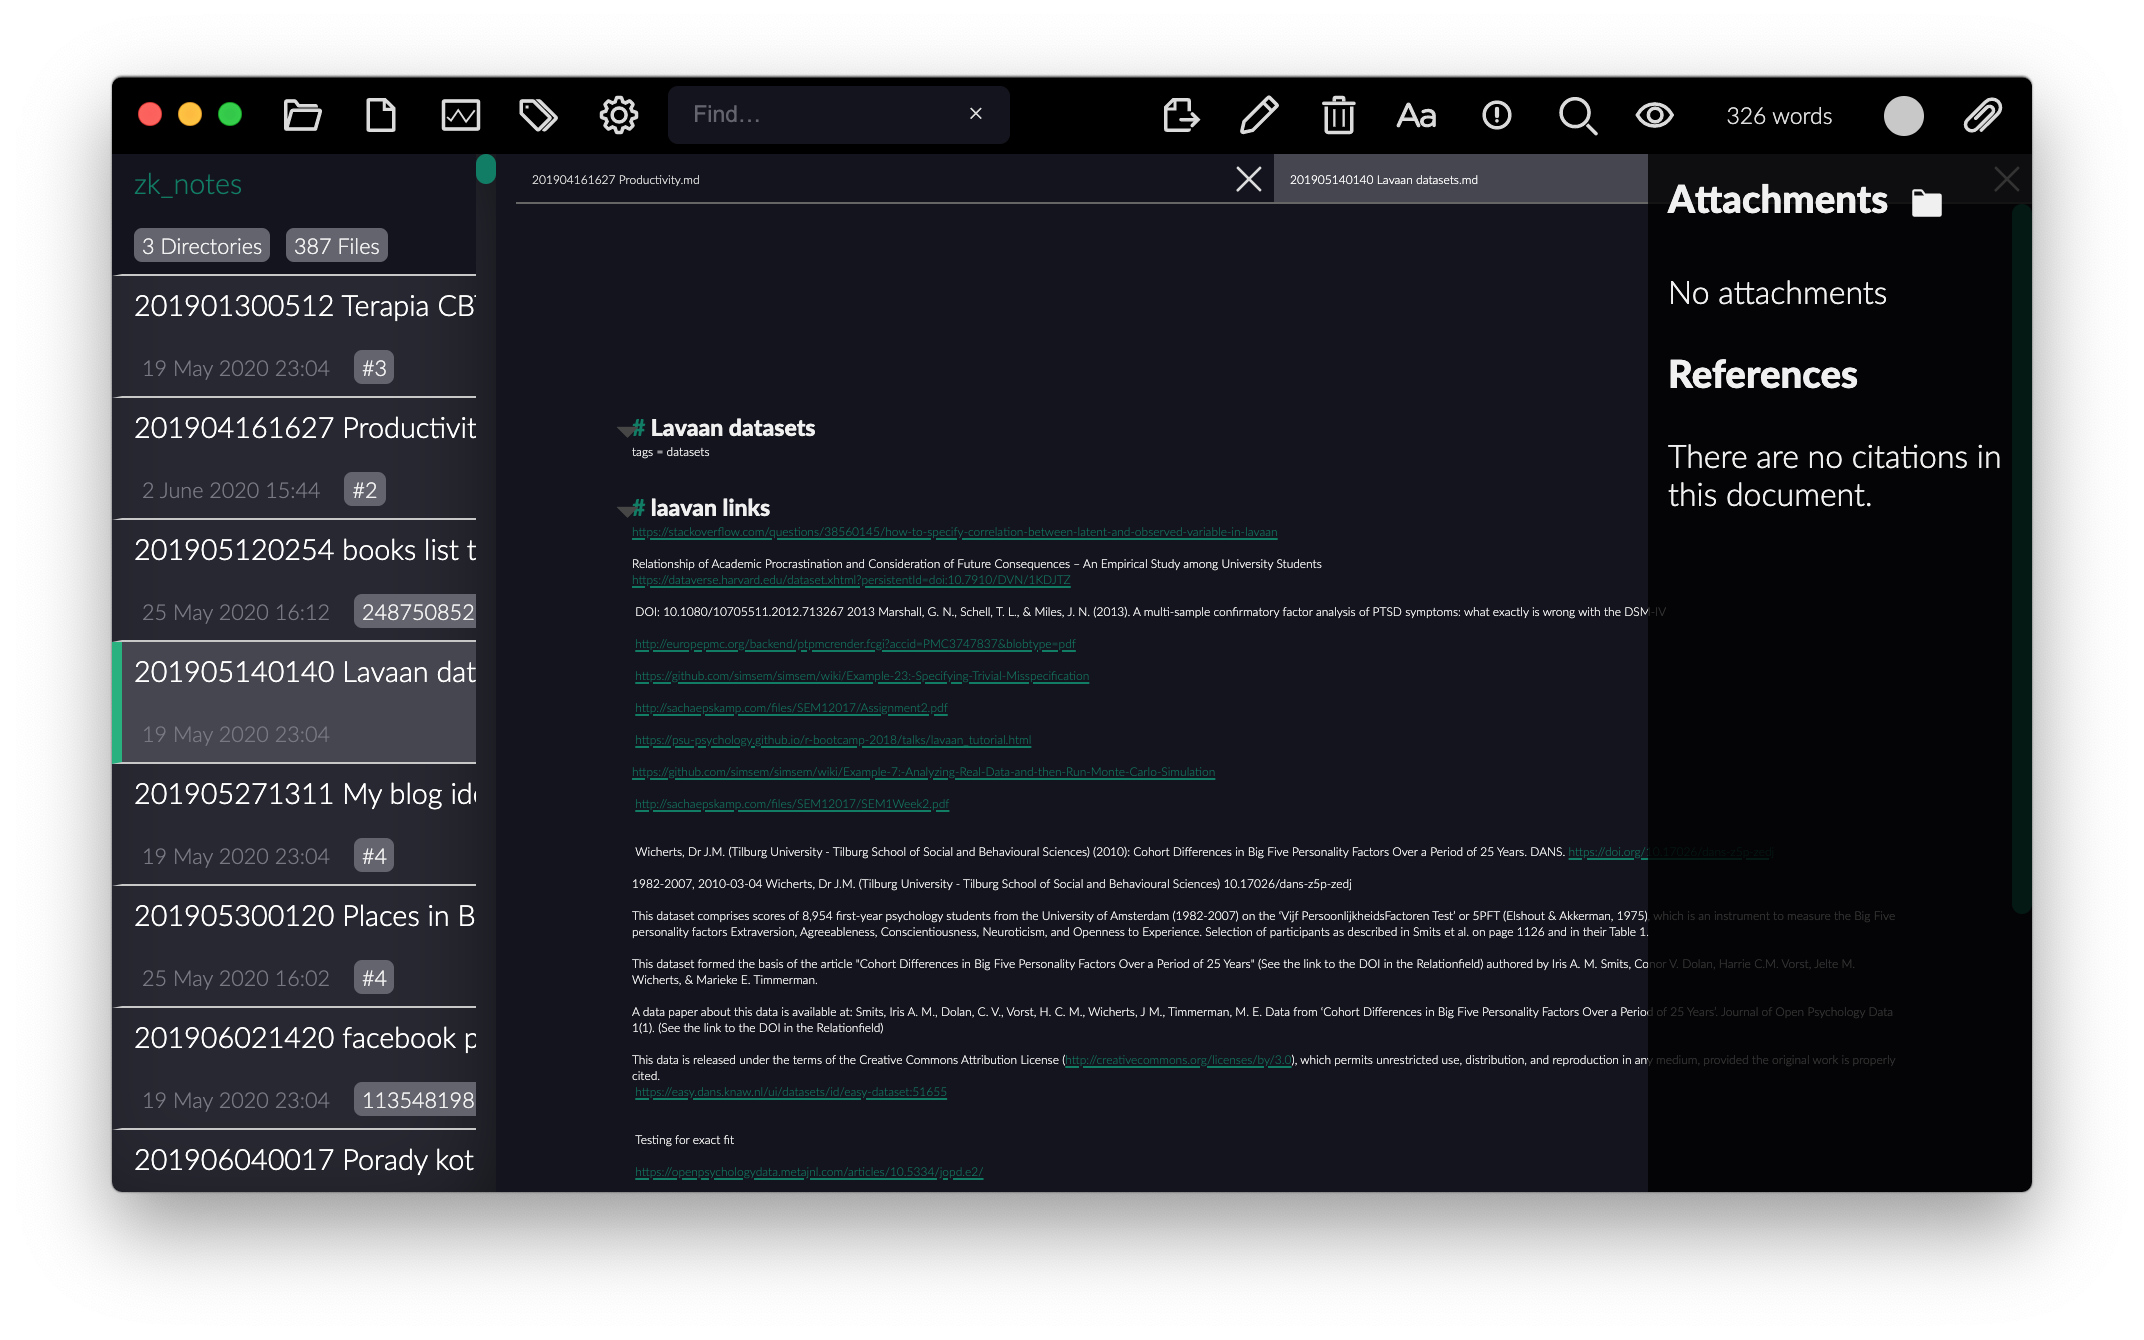This screenshot has width=2144, height=1340.
Task: Click the 326 words counter
Action: point(1779,116)
